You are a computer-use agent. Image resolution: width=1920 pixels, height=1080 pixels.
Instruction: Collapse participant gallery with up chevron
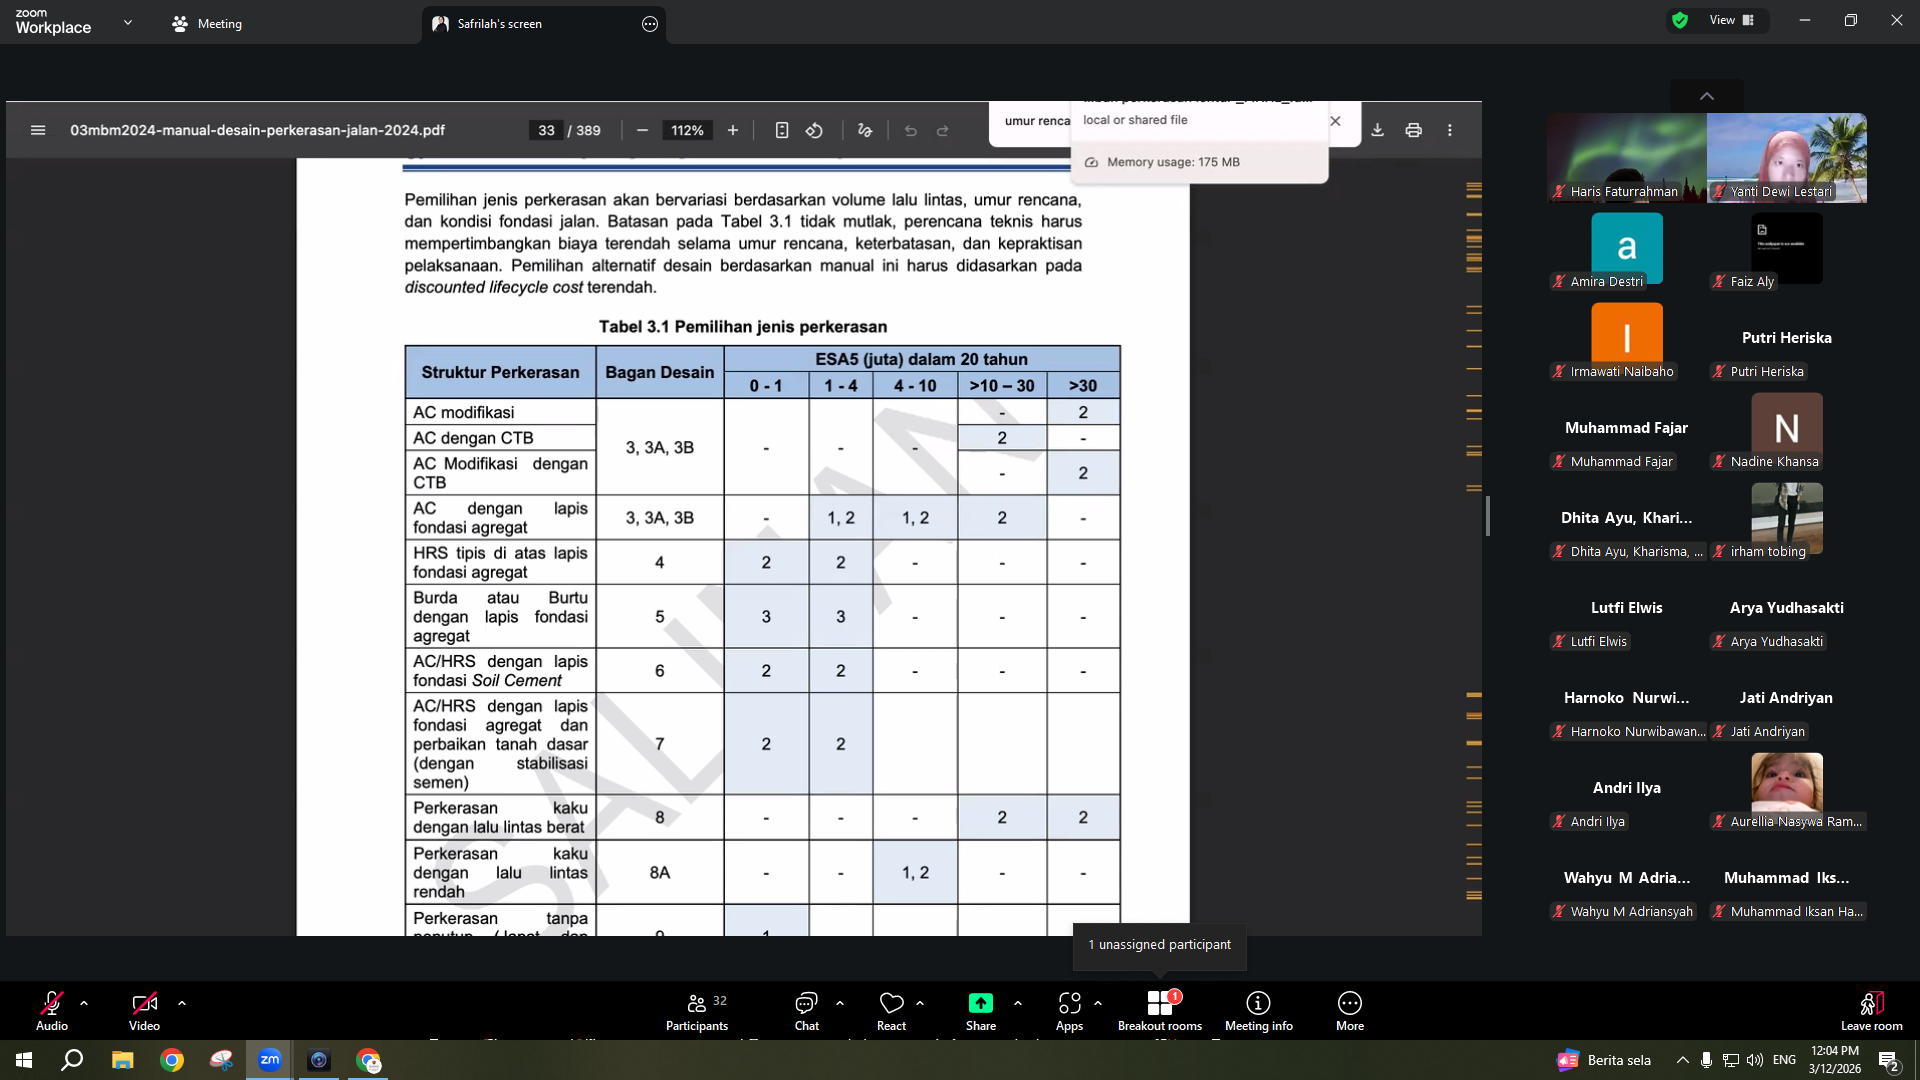1707,96
